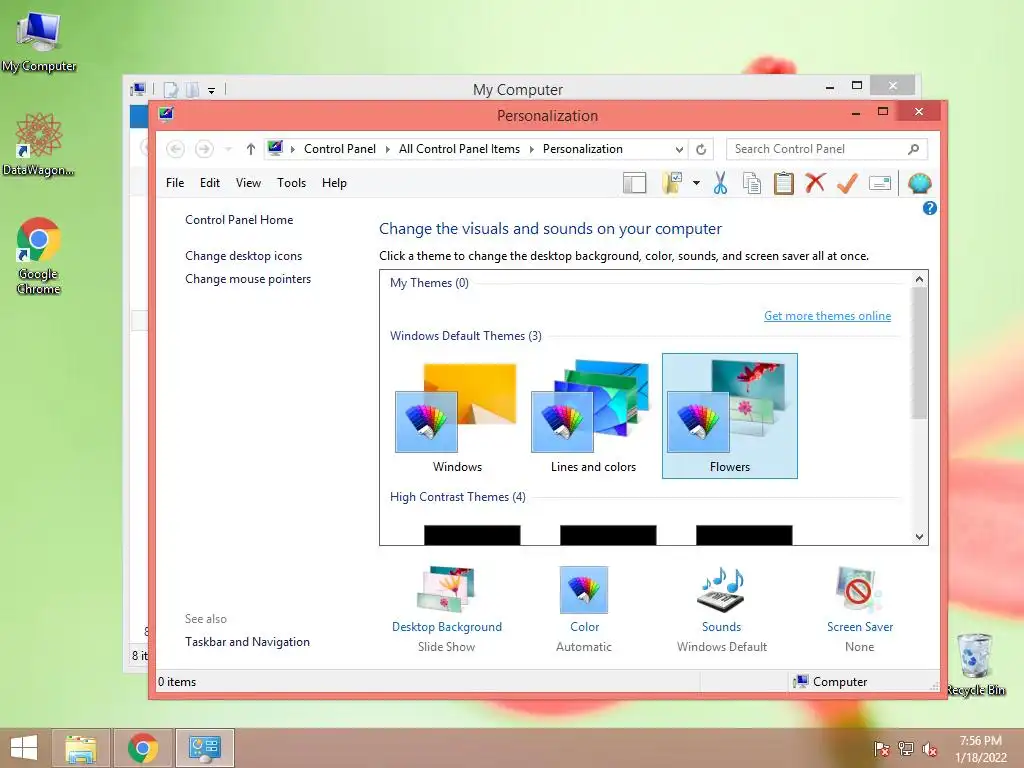Select the Windows theme thumbnail

tap(457, 417)
